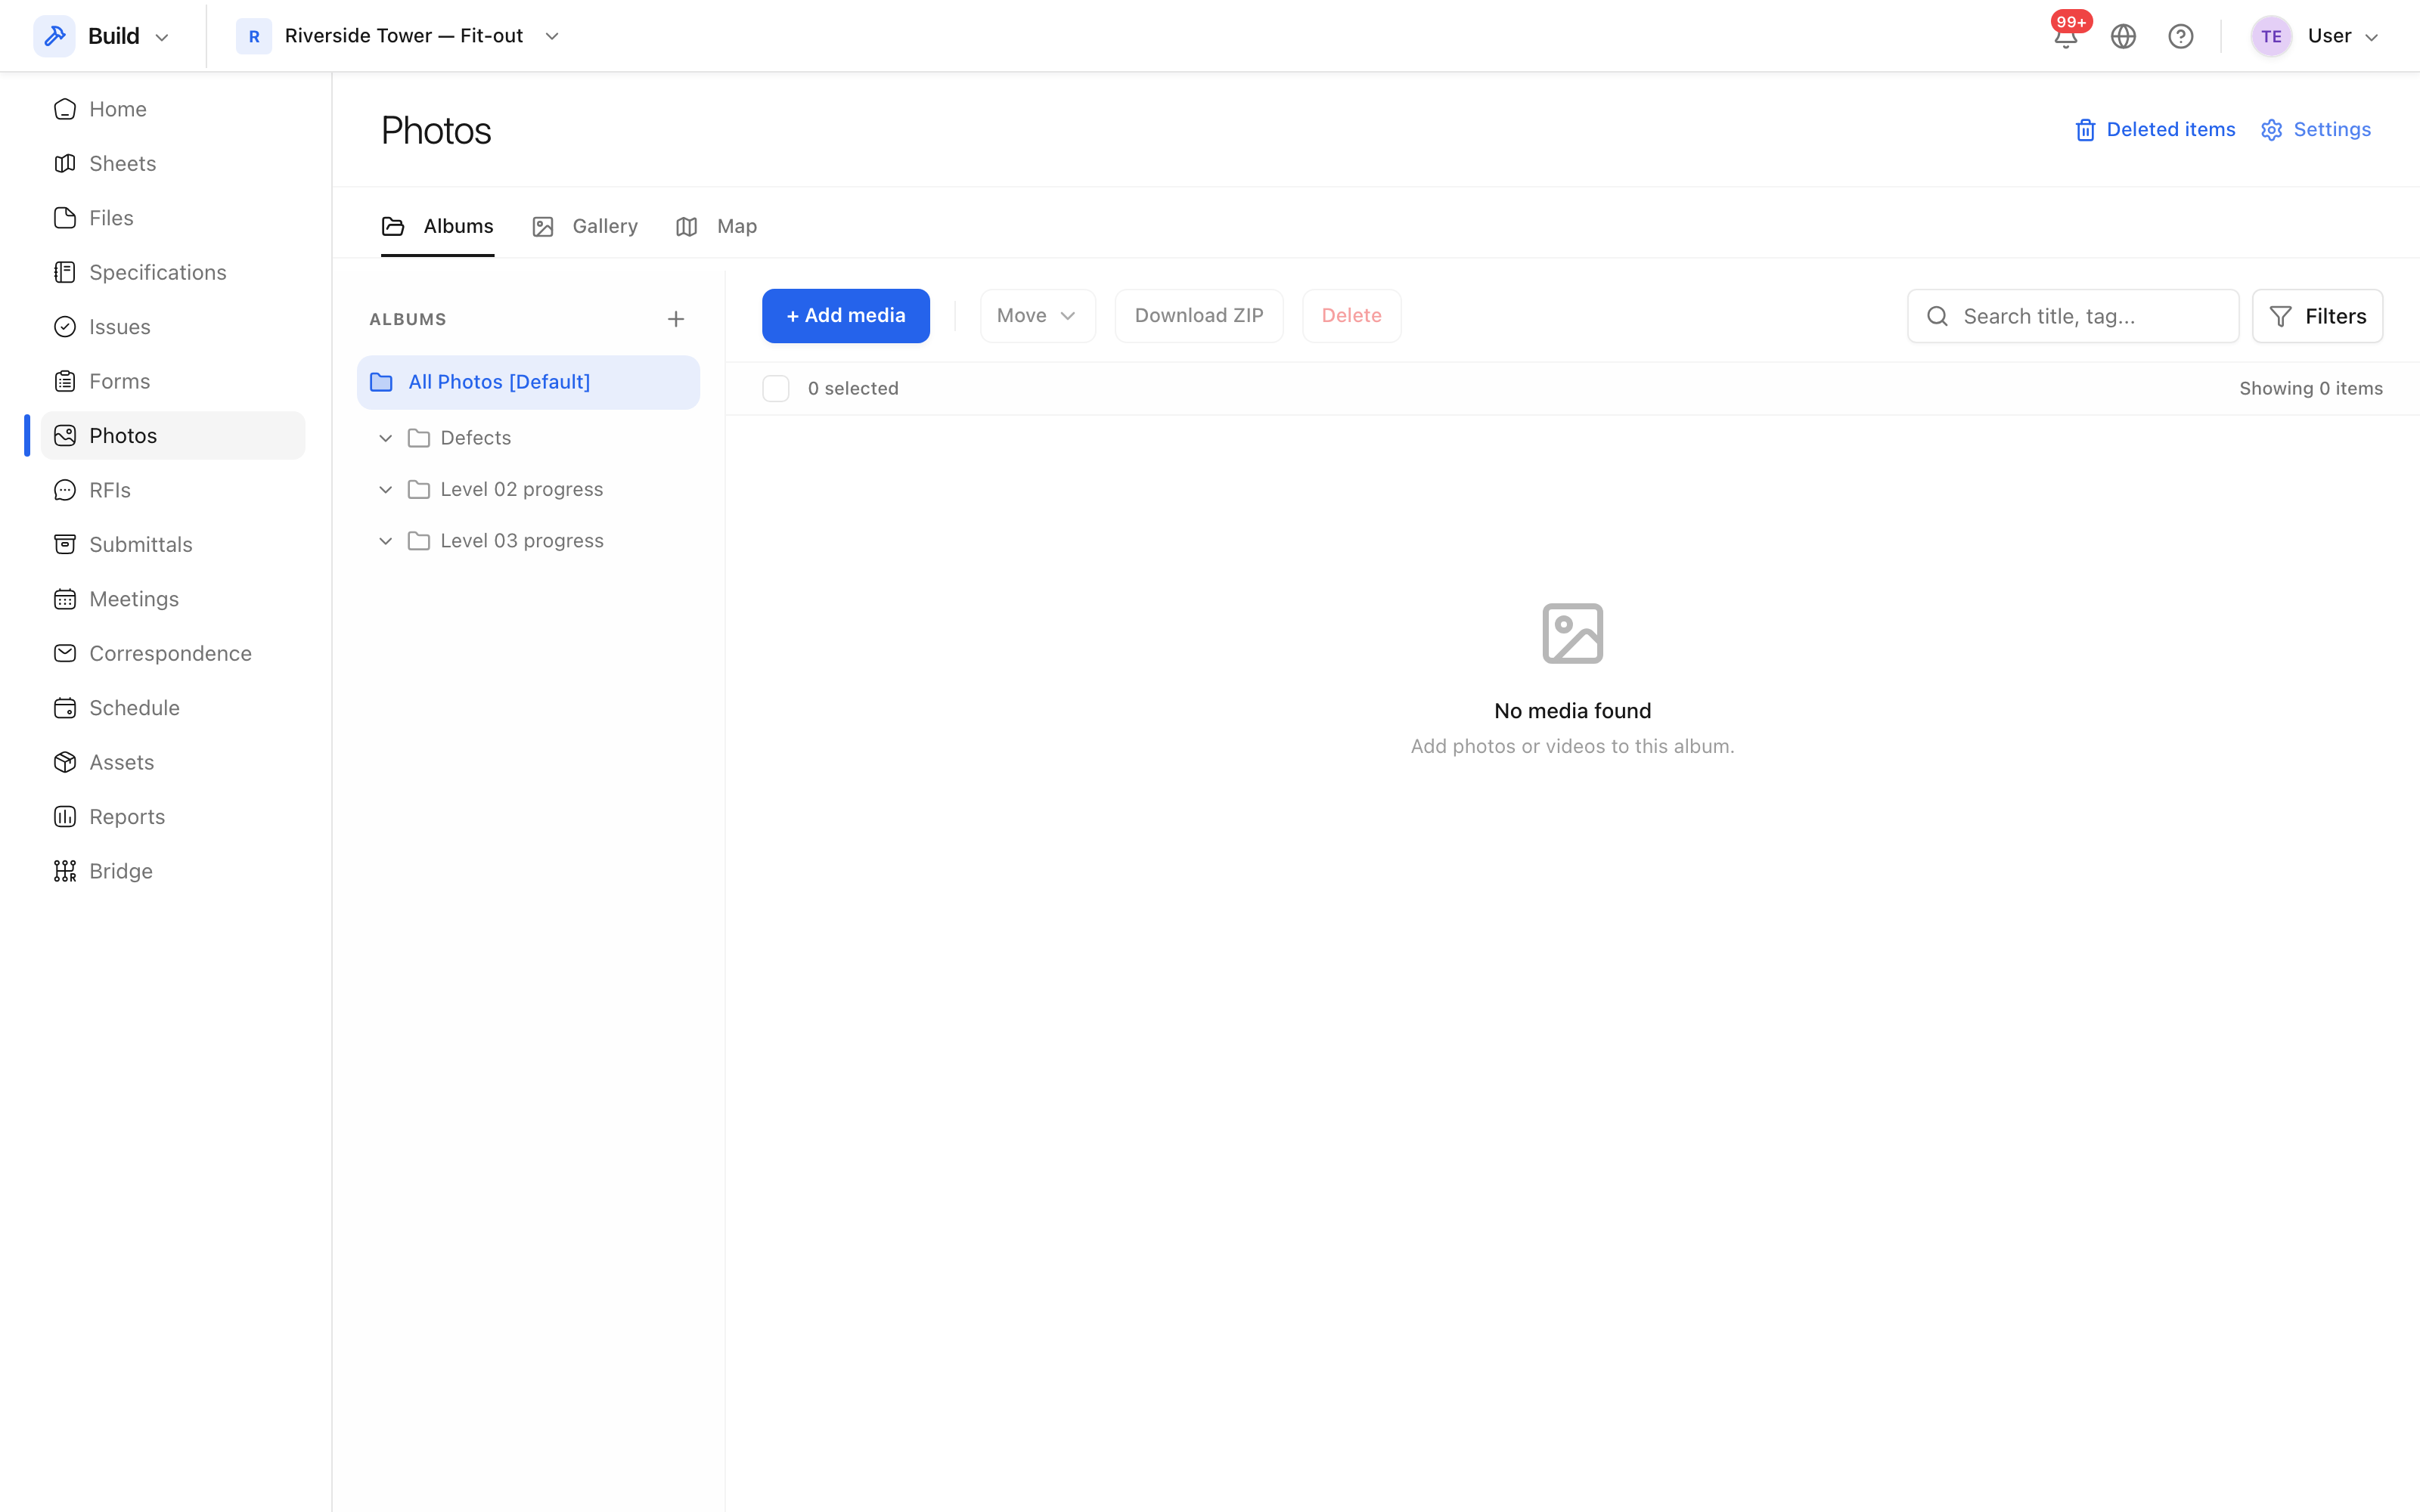
Task: Switch to the Map tab
Action: (717, 226)
